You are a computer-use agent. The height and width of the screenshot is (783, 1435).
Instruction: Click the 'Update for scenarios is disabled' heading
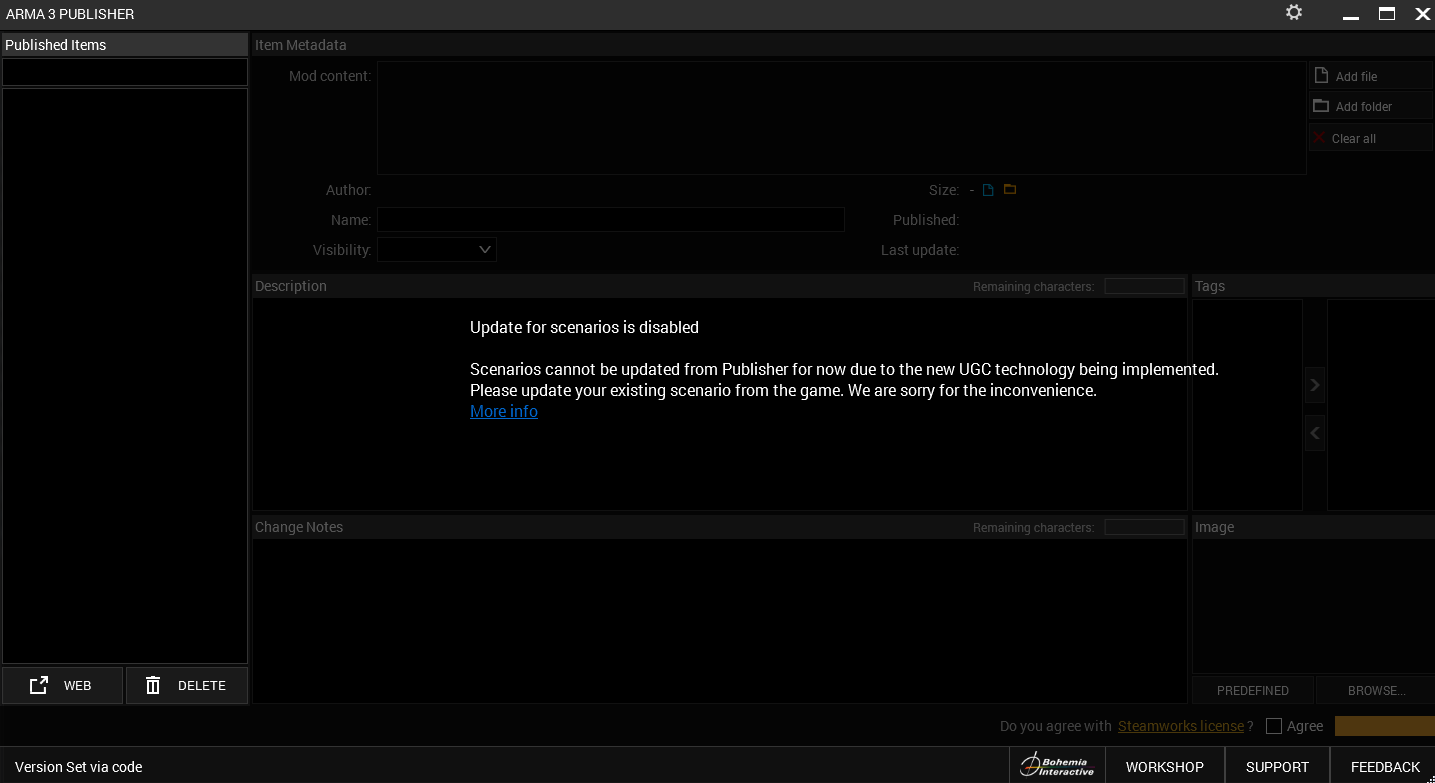click(x=584, y=327)
